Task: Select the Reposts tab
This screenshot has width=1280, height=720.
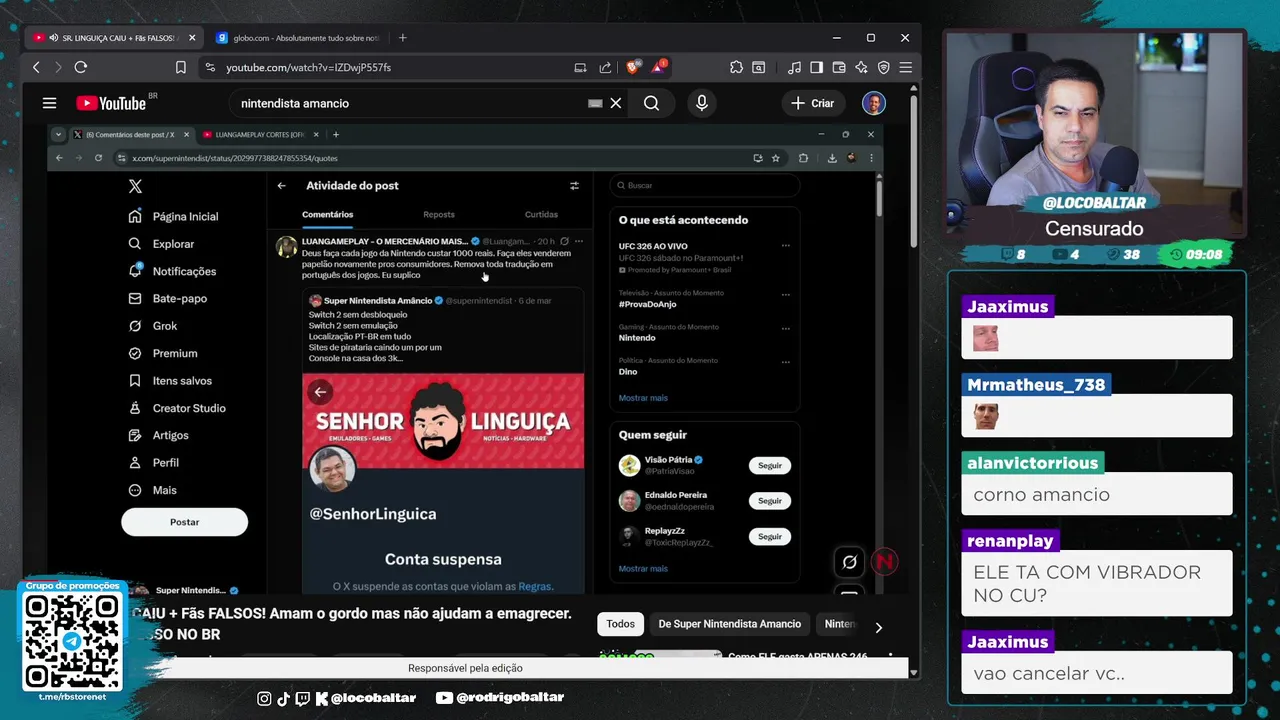Action: click(438, 214)
